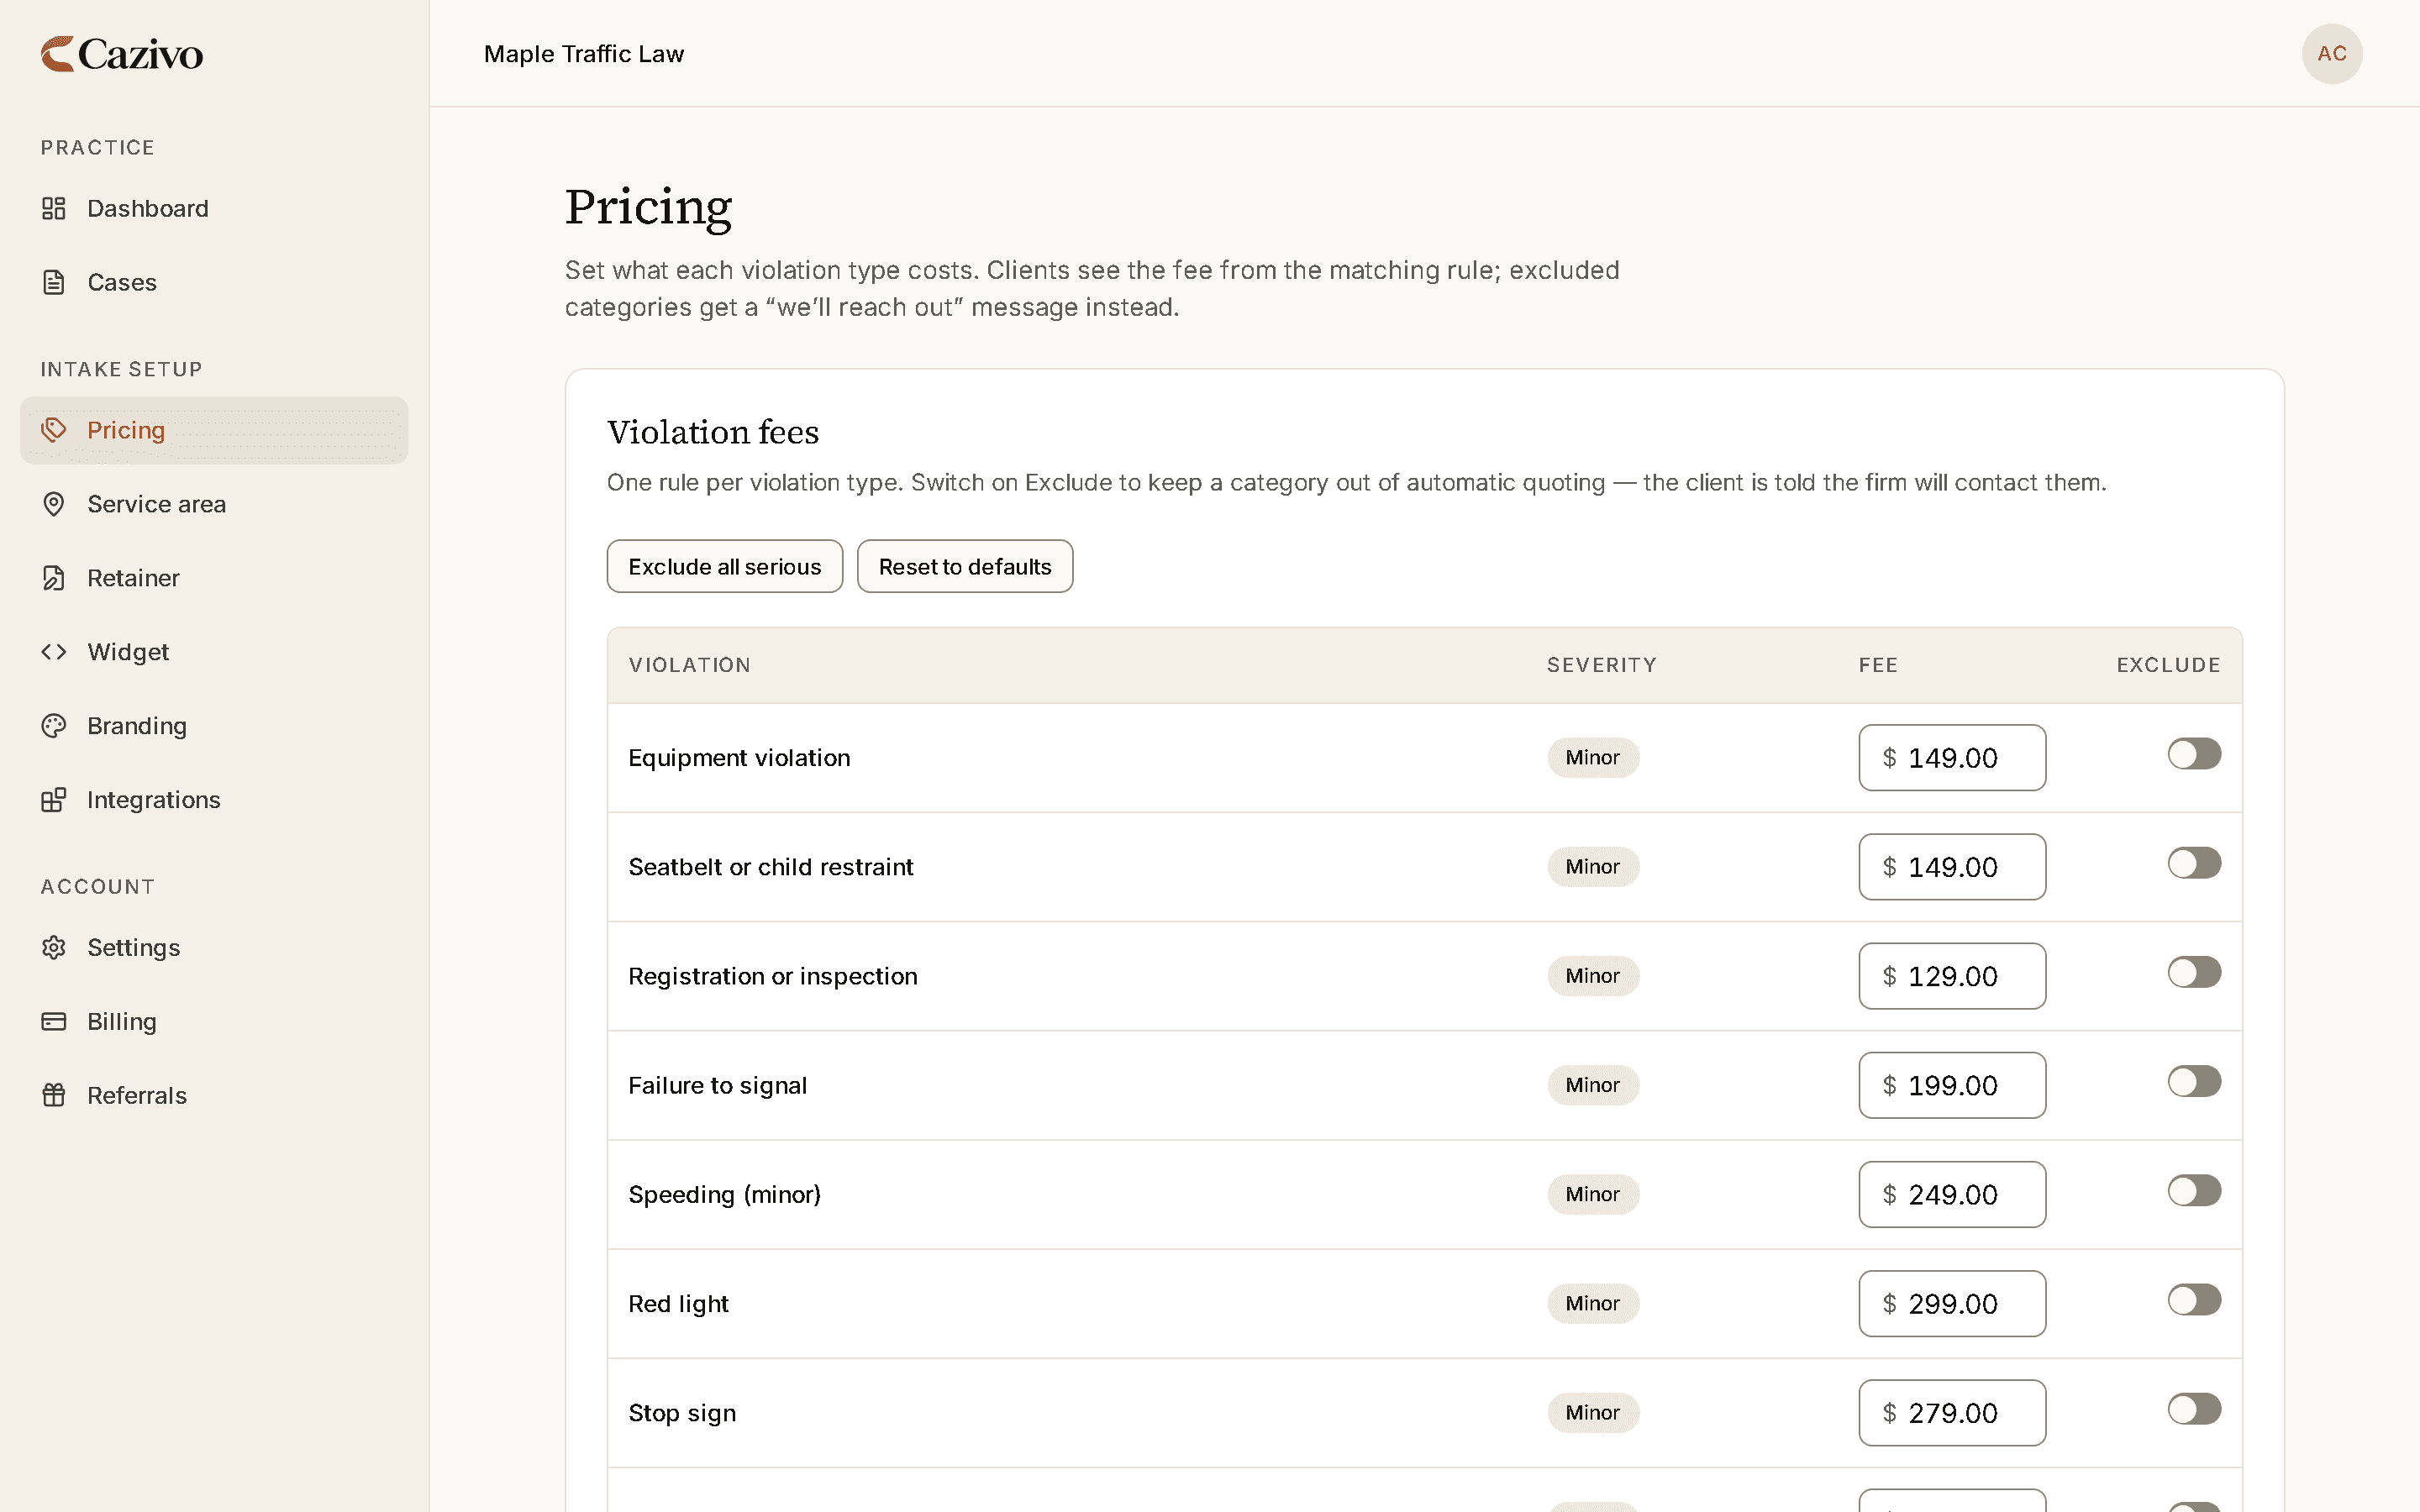Open account Settings
This screenshot has height=1512, width=2420.
[x=214, y=947]
